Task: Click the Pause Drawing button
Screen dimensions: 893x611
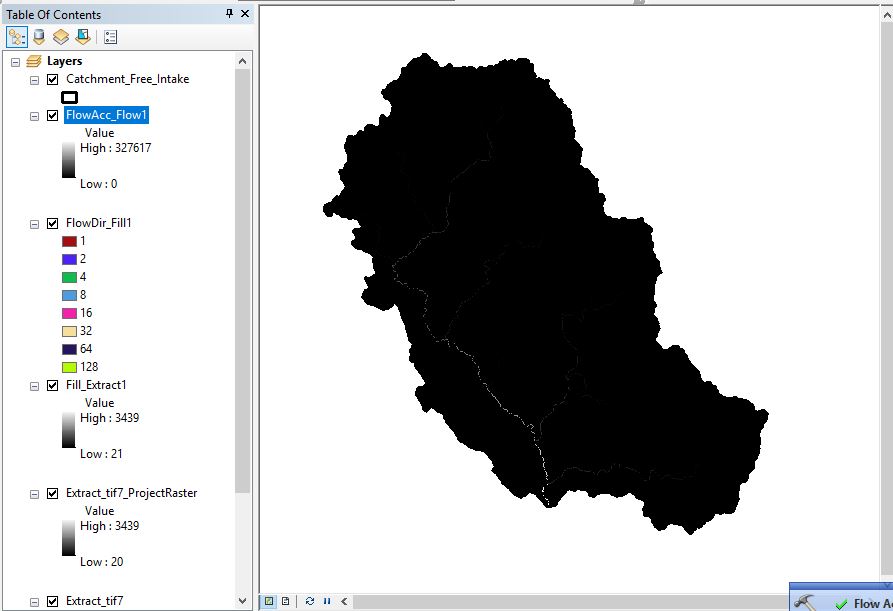Action: tap(327, 601)
